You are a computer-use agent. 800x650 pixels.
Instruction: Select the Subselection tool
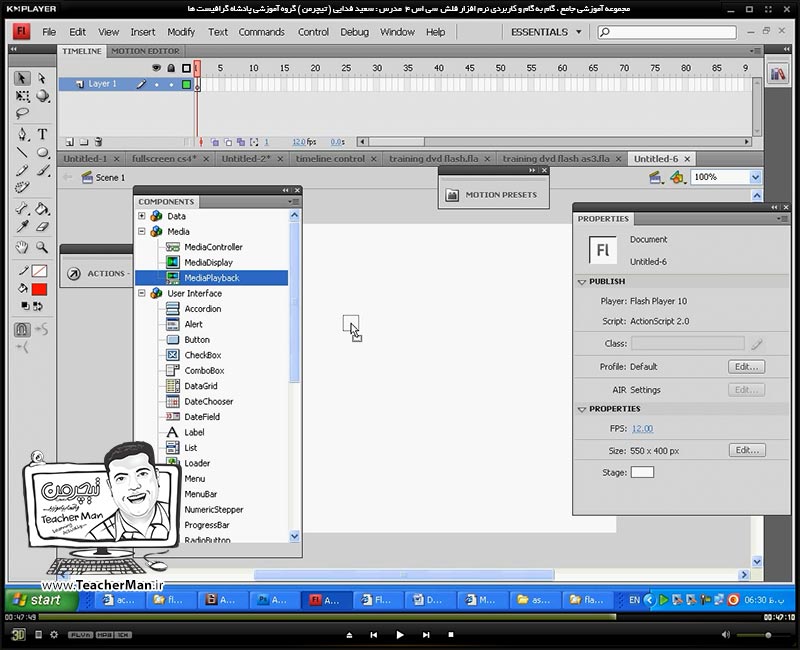tap(42, 78)
